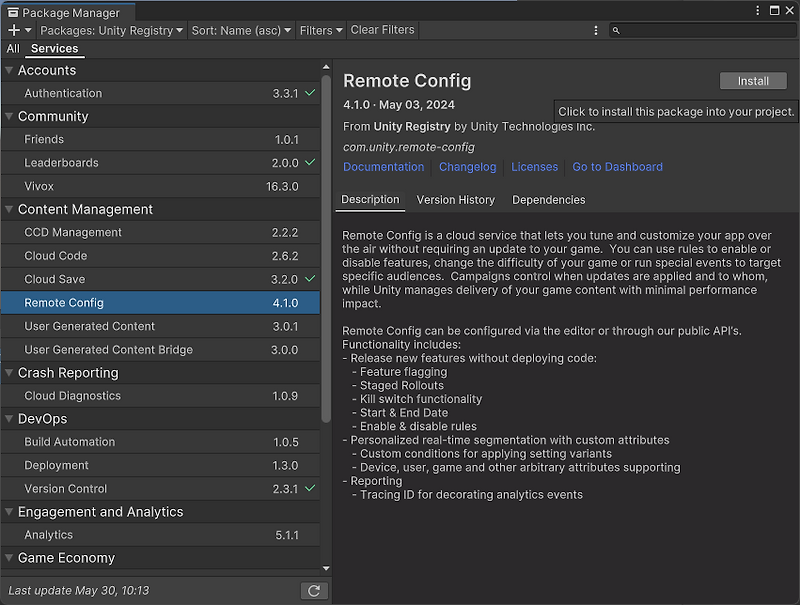Open the package manager kebab menu icon
The image size is (800, 605).
point(758,10)
